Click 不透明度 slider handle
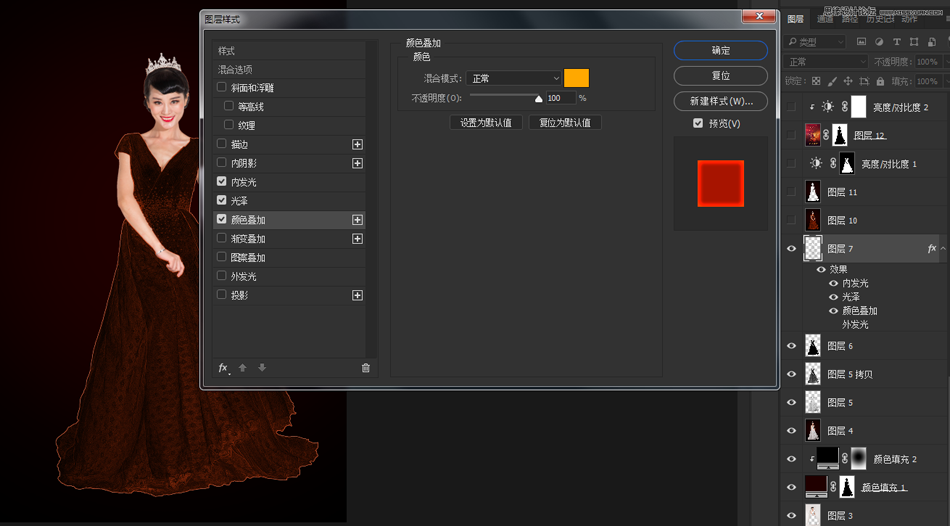The height and width of the screenshot is (526, 950). coord(538,99)
